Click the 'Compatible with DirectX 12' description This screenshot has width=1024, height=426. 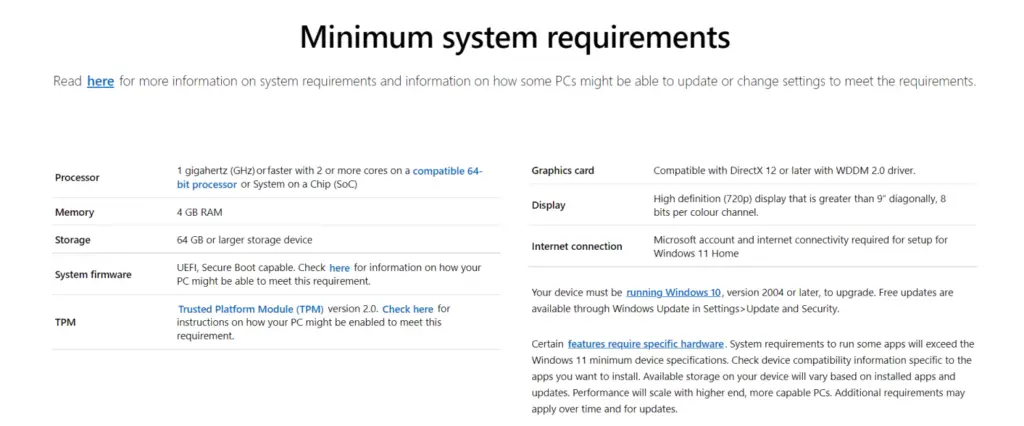click(784, 171)
